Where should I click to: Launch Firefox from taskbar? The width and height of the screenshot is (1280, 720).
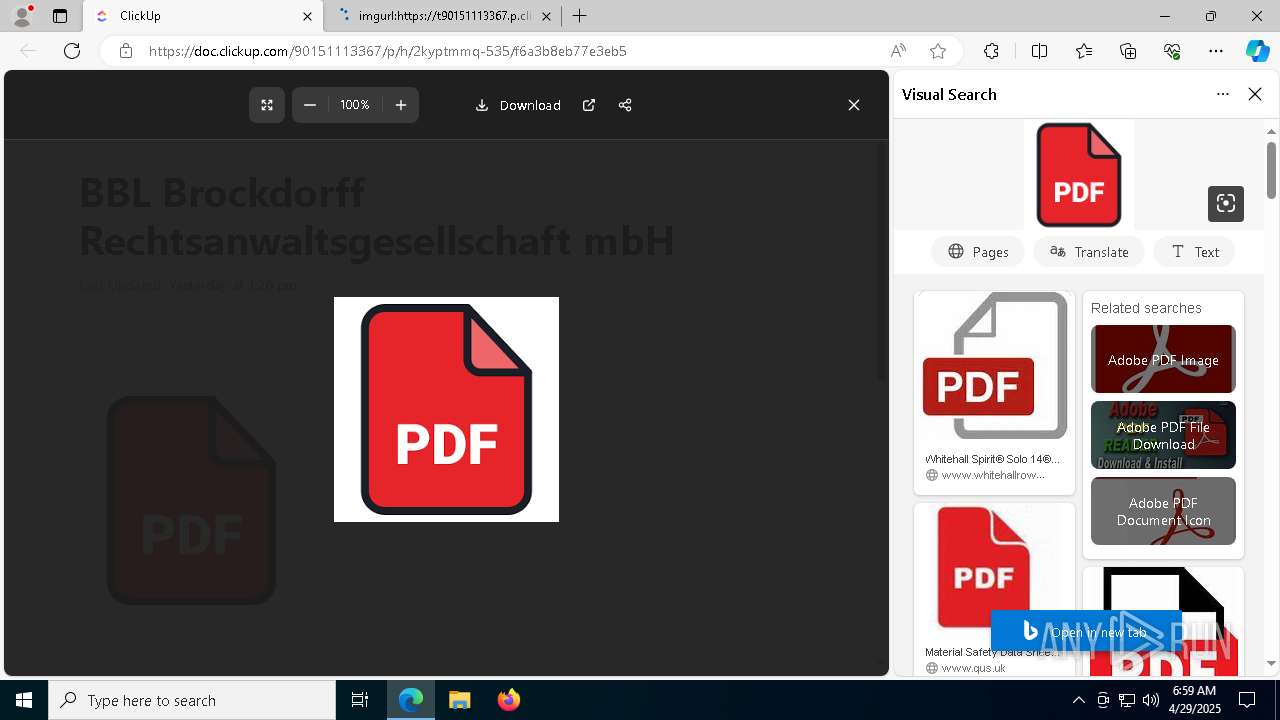509,700
